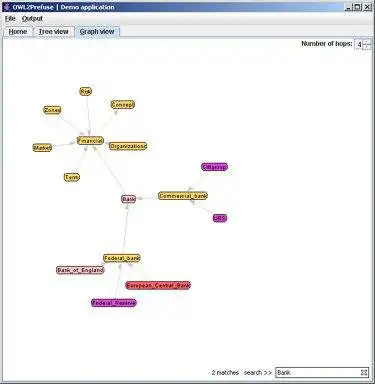The height and width of the screenshot is (384, 375).
Task: Decrease the number of hops
Action: 367,47
